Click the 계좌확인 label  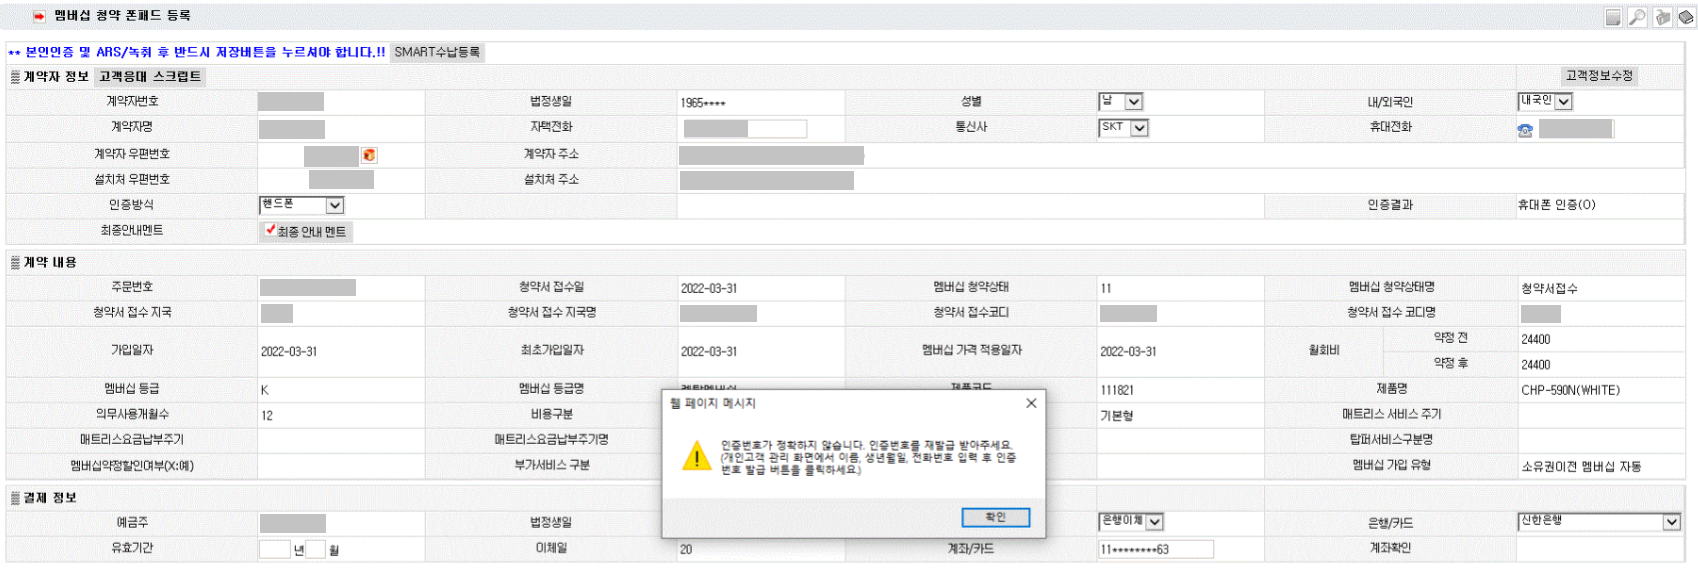click(x=1390, y=548)
